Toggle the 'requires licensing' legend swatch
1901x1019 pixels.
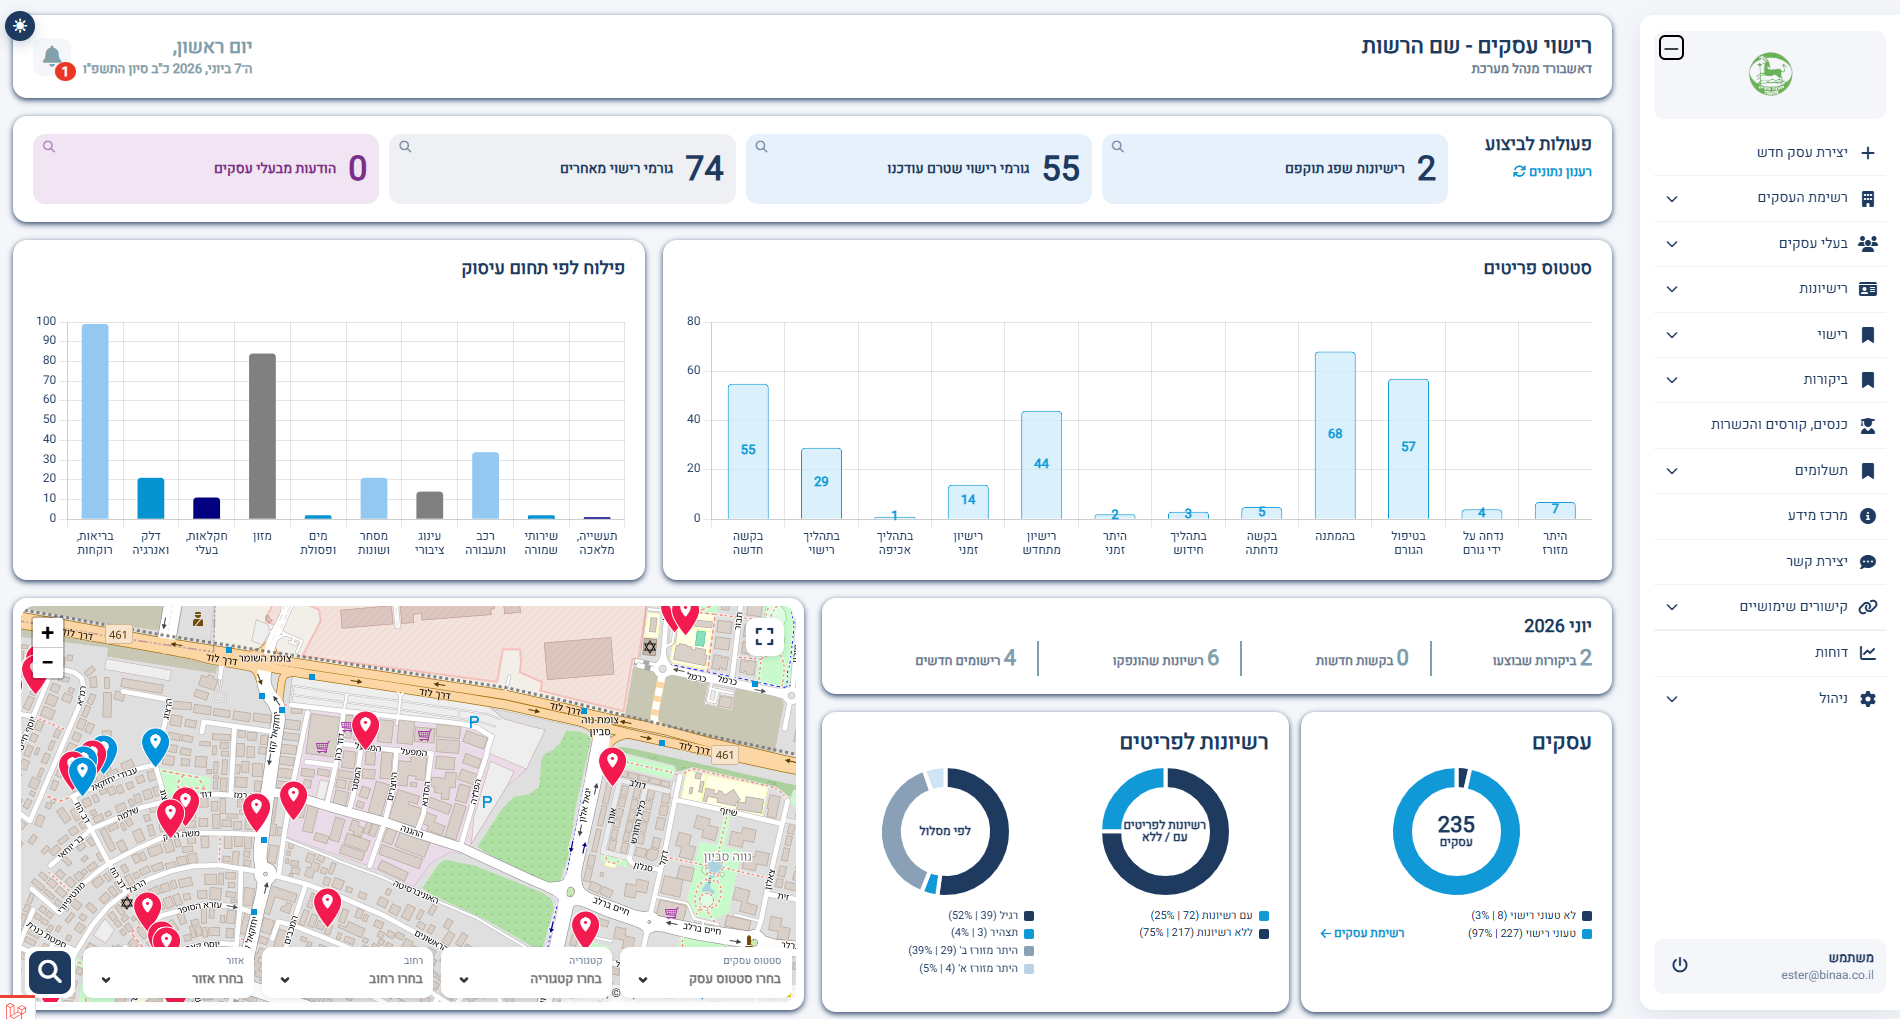coord(1587,934)
